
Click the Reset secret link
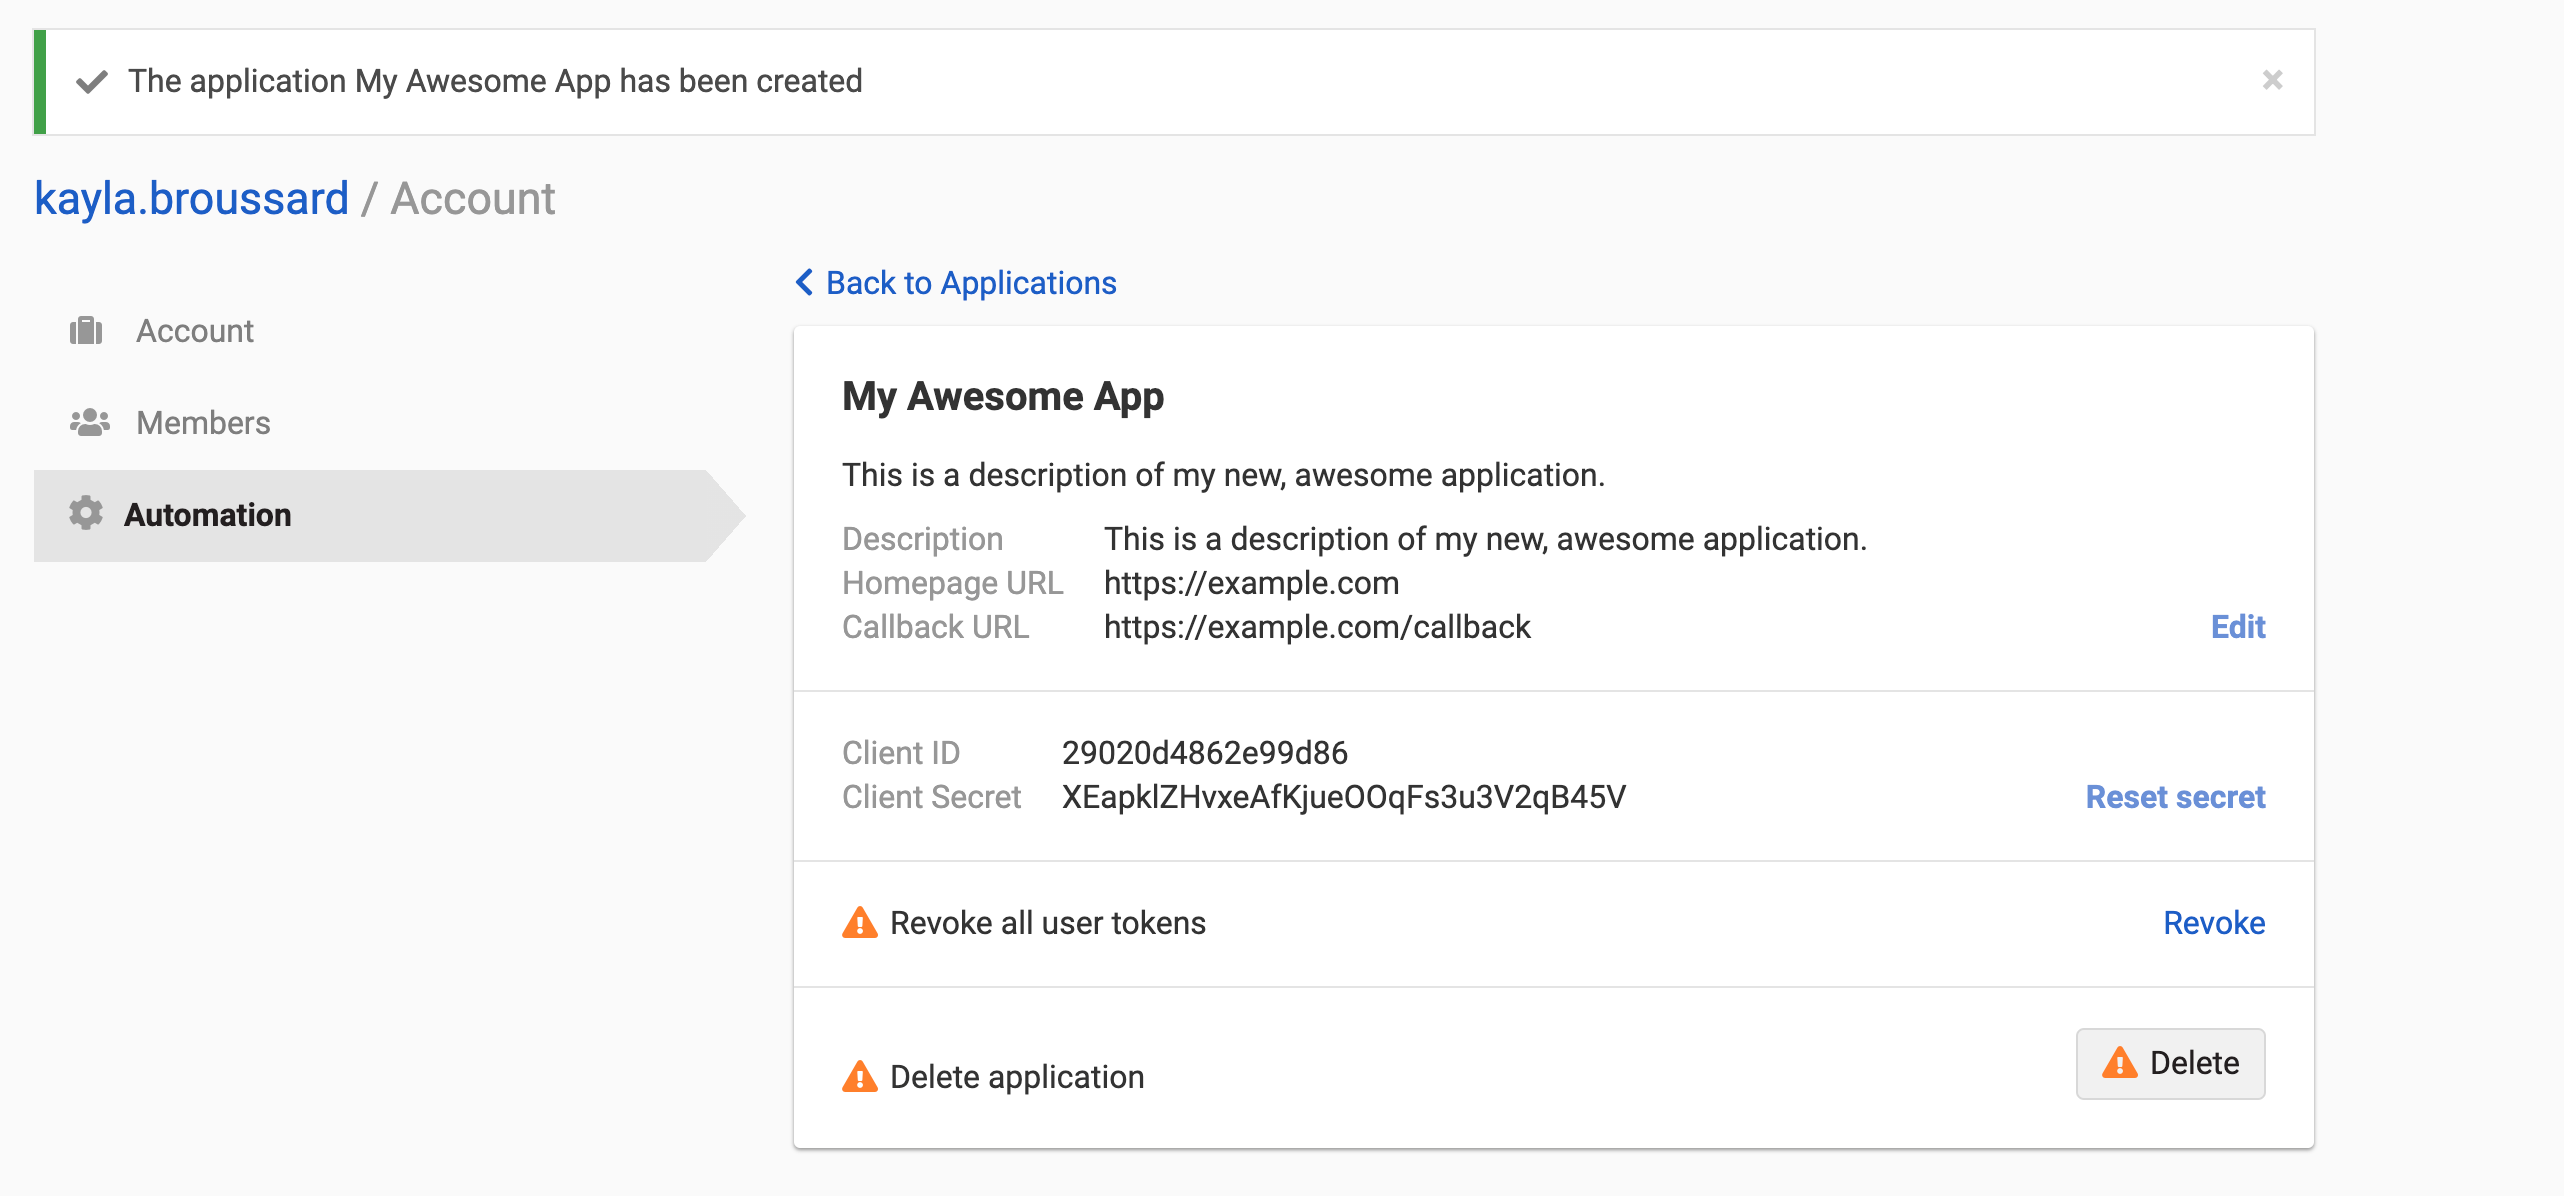tap(2175, 797)
